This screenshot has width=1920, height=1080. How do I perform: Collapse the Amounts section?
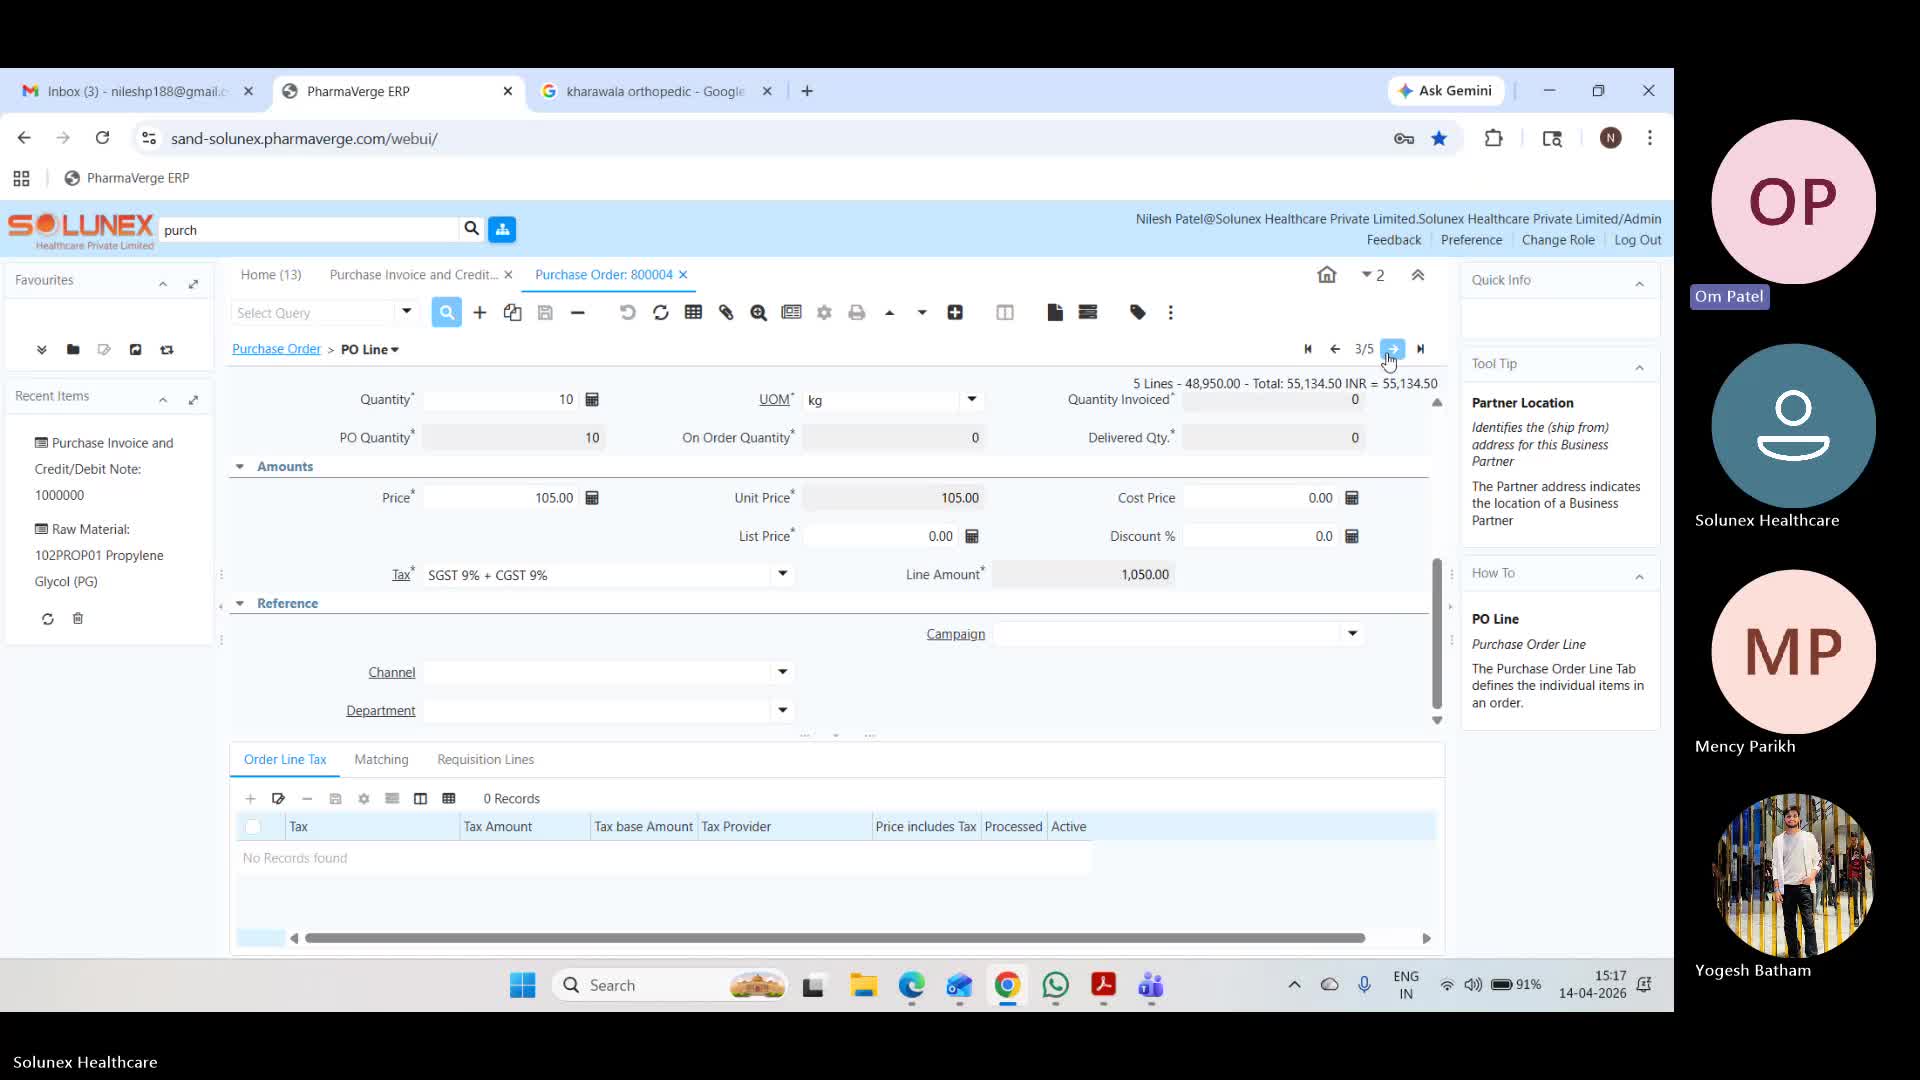240,467
